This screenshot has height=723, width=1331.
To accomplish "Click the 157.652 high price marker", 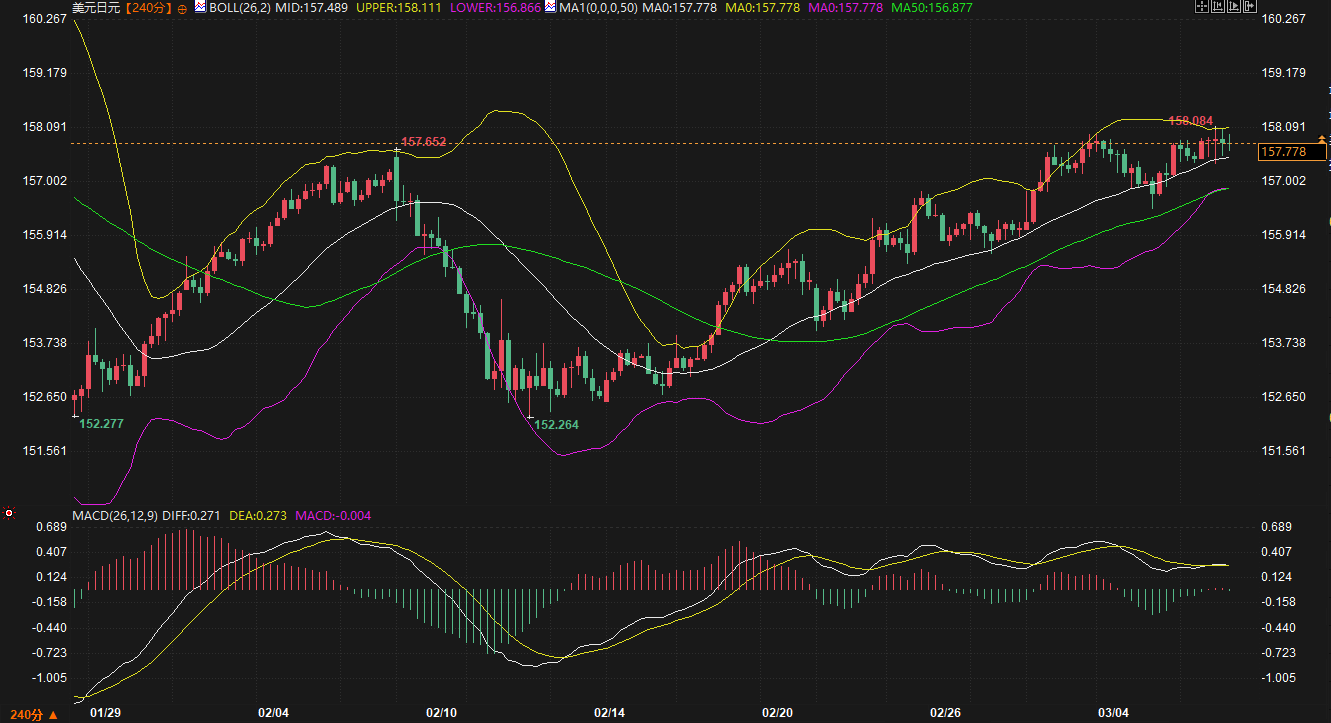I will pyautogui.click(x=422, y=142).
